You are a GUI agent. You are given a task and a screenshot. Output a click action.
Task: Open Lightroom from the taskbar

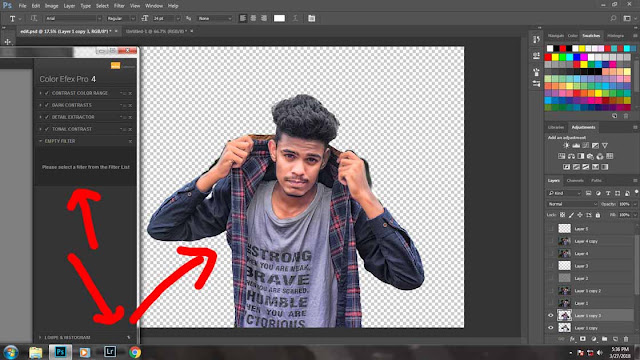click(110, 352)
